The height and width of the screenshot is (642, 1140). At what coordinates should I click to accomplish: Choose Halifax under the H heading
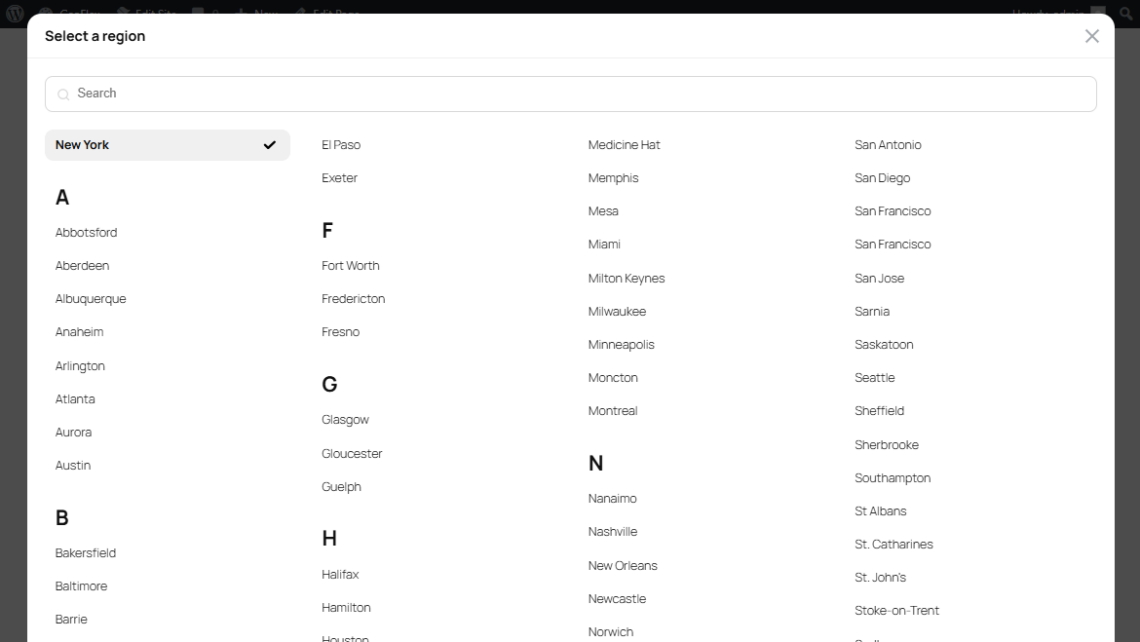coord(340,575)
